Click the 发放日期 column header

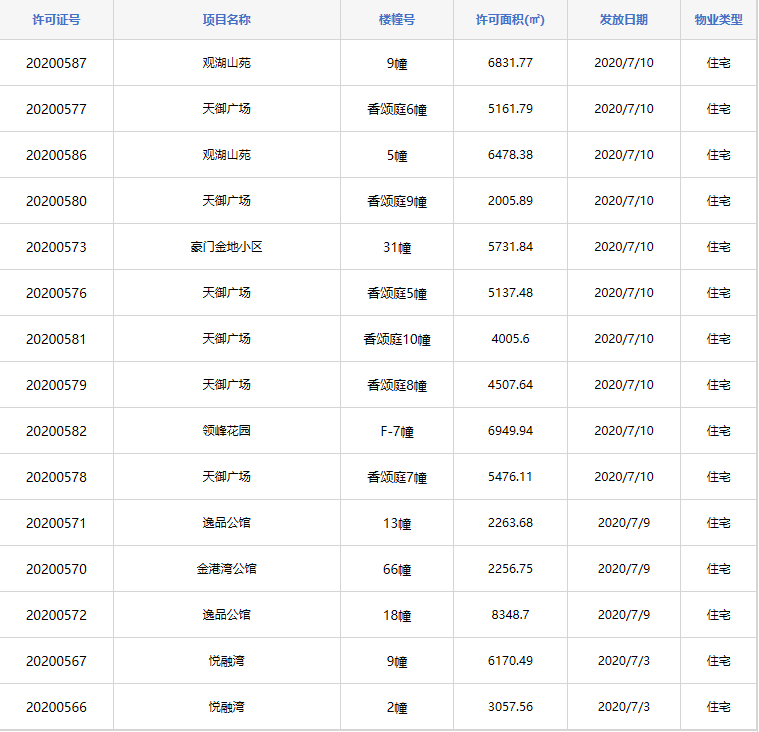[624, 20]
